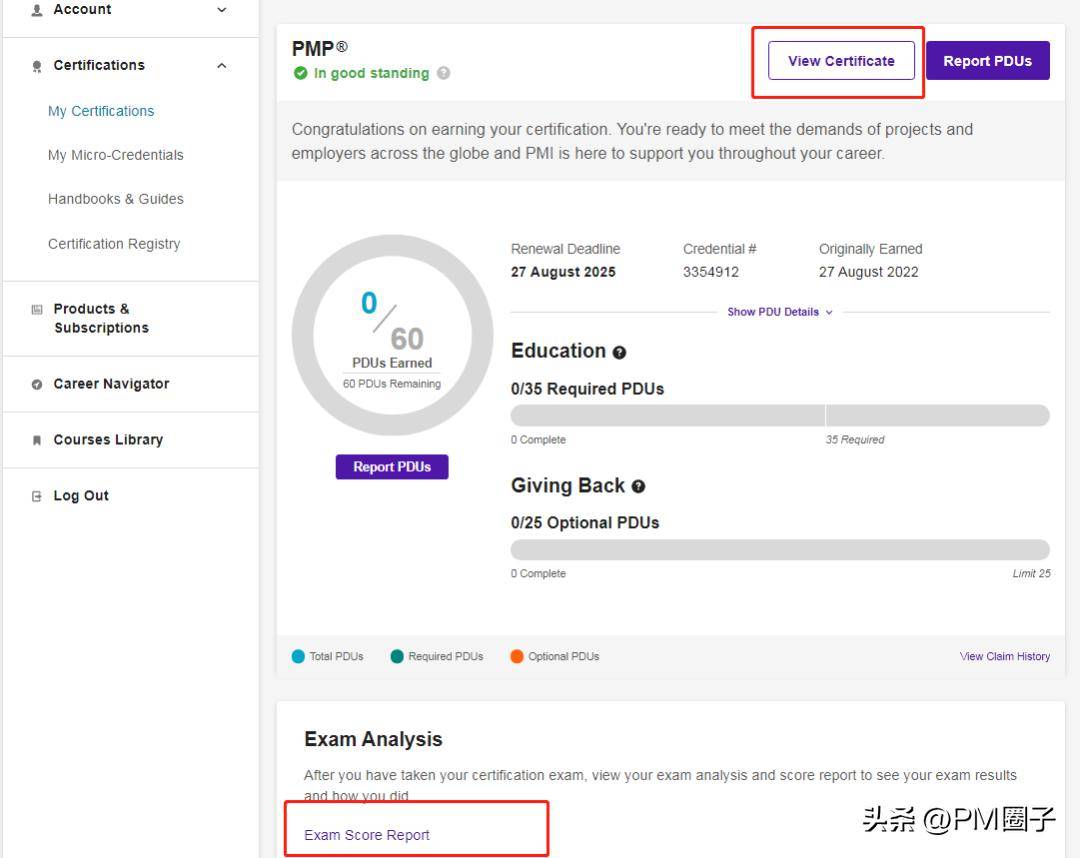Click the Giving Back optional PDUs progress bar

click(780, 550)
